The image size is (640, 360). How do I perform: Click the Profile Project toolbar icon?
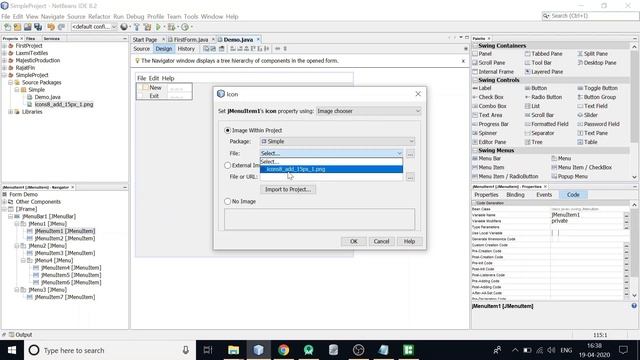(185, 27)
